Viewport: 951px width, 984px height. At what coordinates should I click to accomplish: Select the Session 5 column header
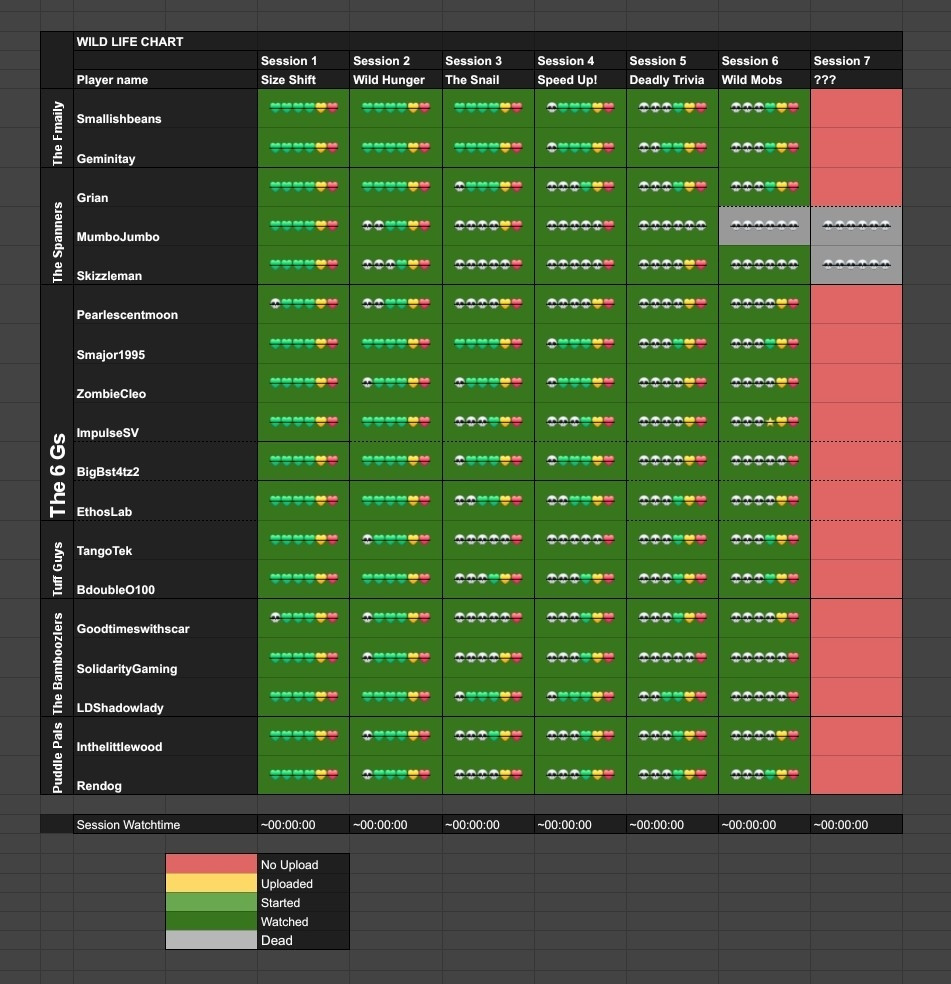(672, 61)
